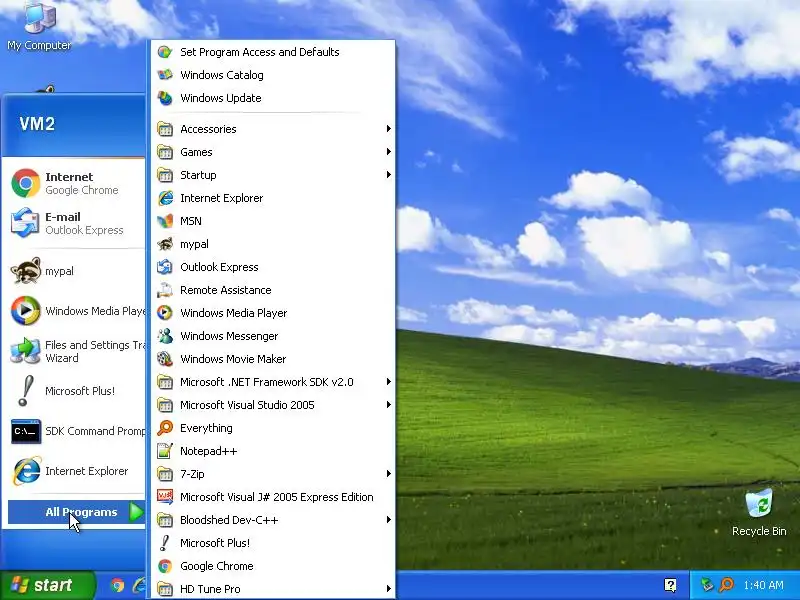Click the Everything text label
The width and height of the screenshot is (800, 600).
(x=206, y=428)
